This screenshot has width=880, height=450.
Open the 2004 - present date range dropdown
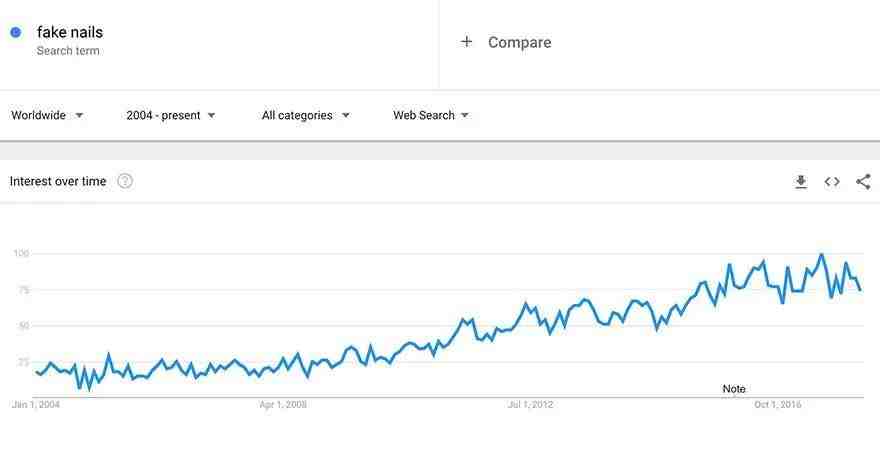pyautogui.click(x=171, y=115)
